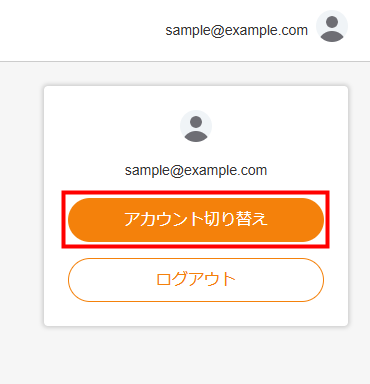
Task: Click the アカウント切り替え label text
Action: (x=196, y=220)
